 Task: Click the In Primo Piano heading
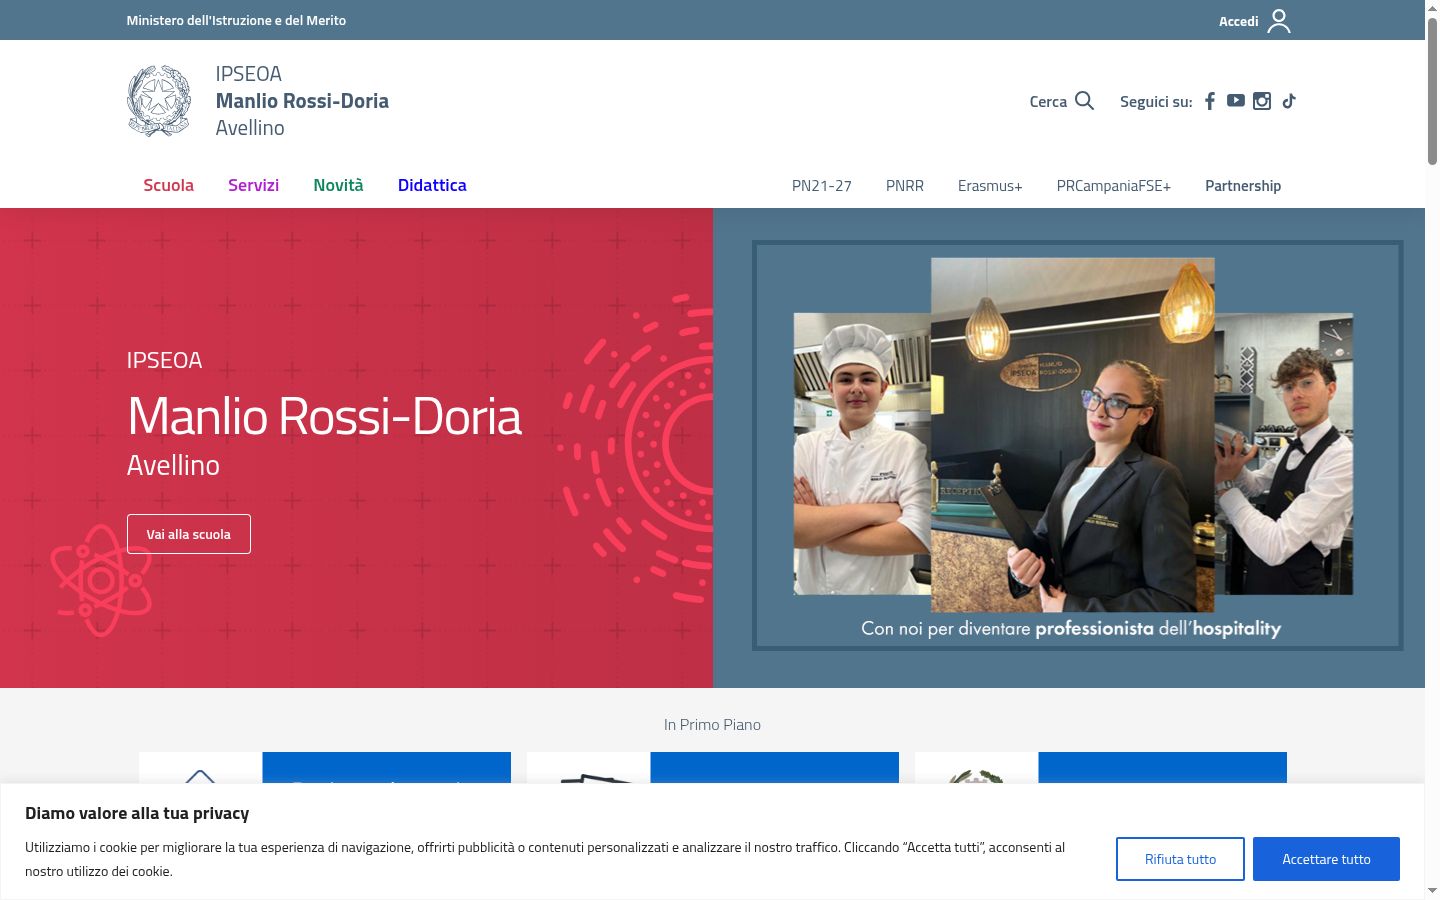tap(712, 725)
